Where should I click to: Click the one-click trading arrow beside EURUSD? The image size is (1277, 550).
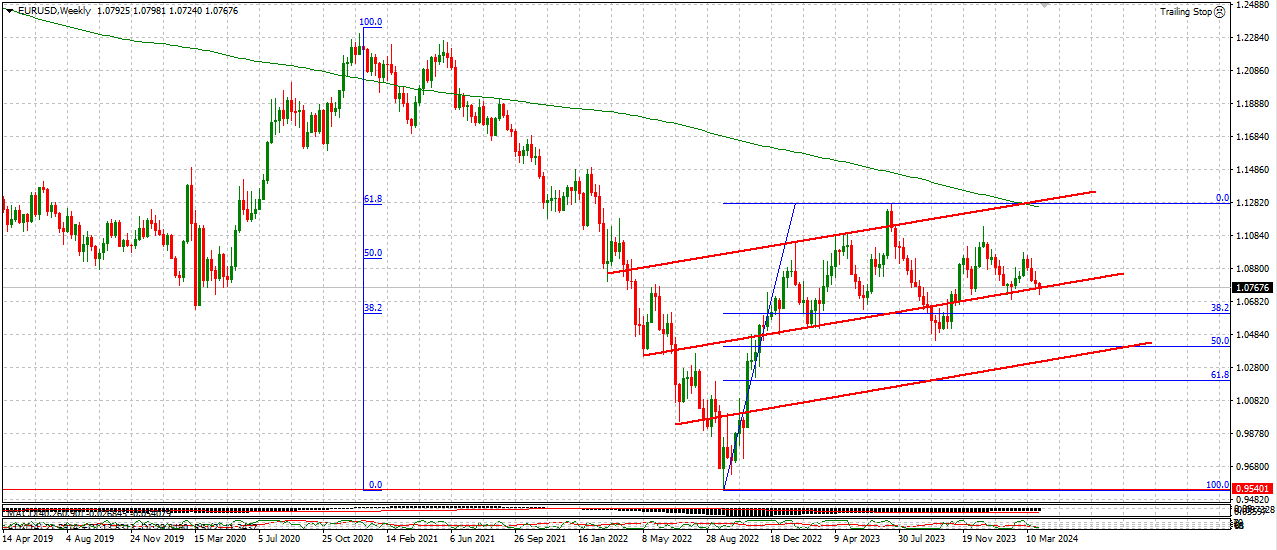10,10
